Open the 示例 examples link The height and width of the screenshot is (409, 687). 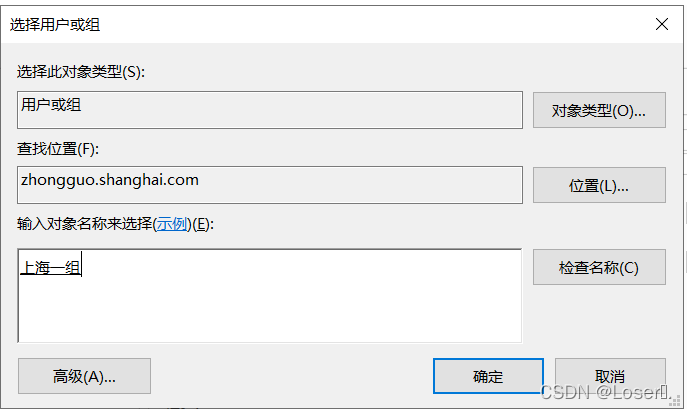coord(173,223)
